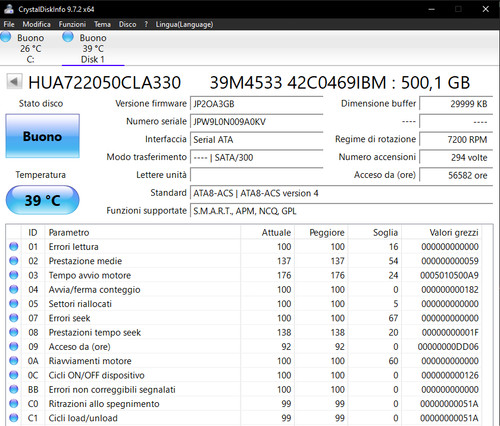The image size is (500, 426).
Task: Click raw value 0000000001F
Action: click(450, 332)
